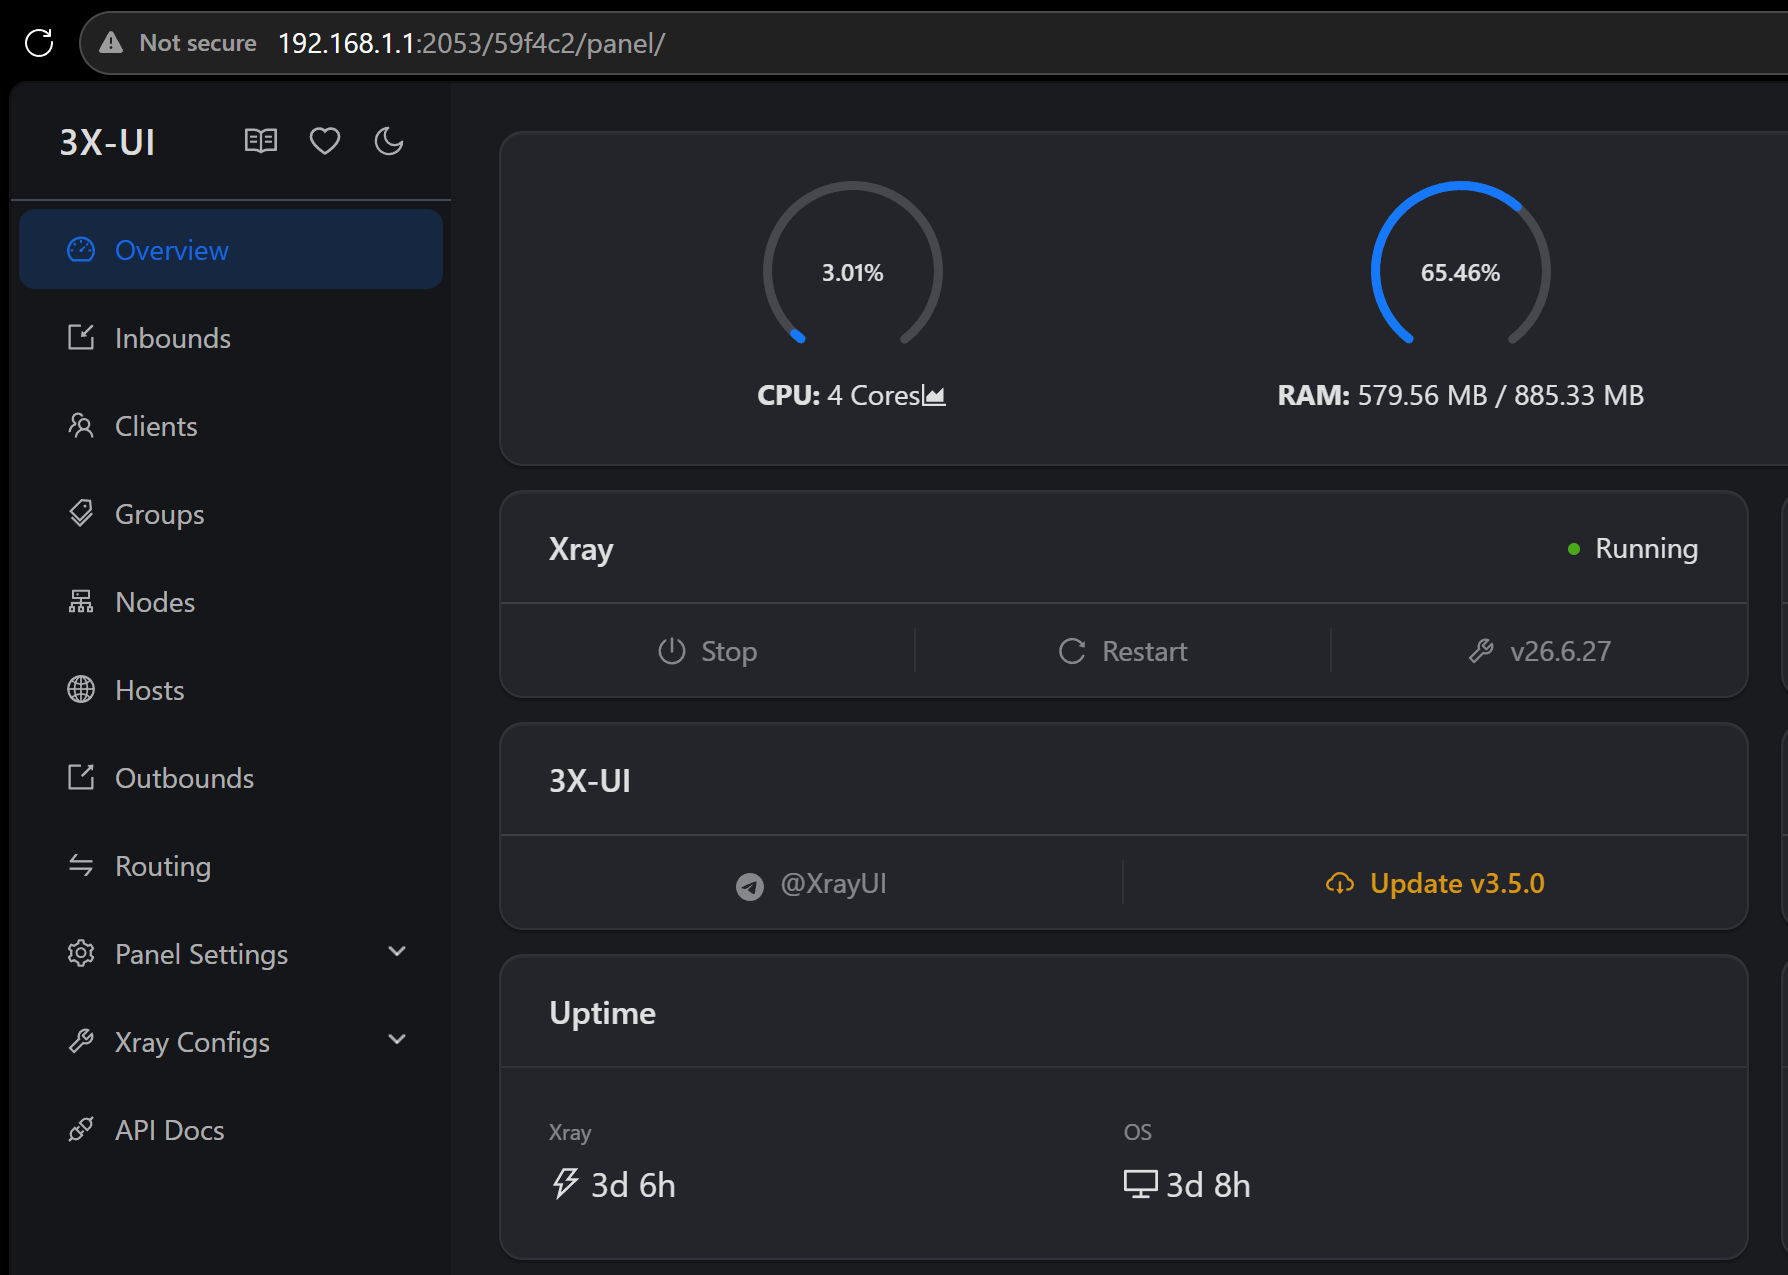Open Panel Settings menu label
1788x1275 pixels.
tap(201, 954)
